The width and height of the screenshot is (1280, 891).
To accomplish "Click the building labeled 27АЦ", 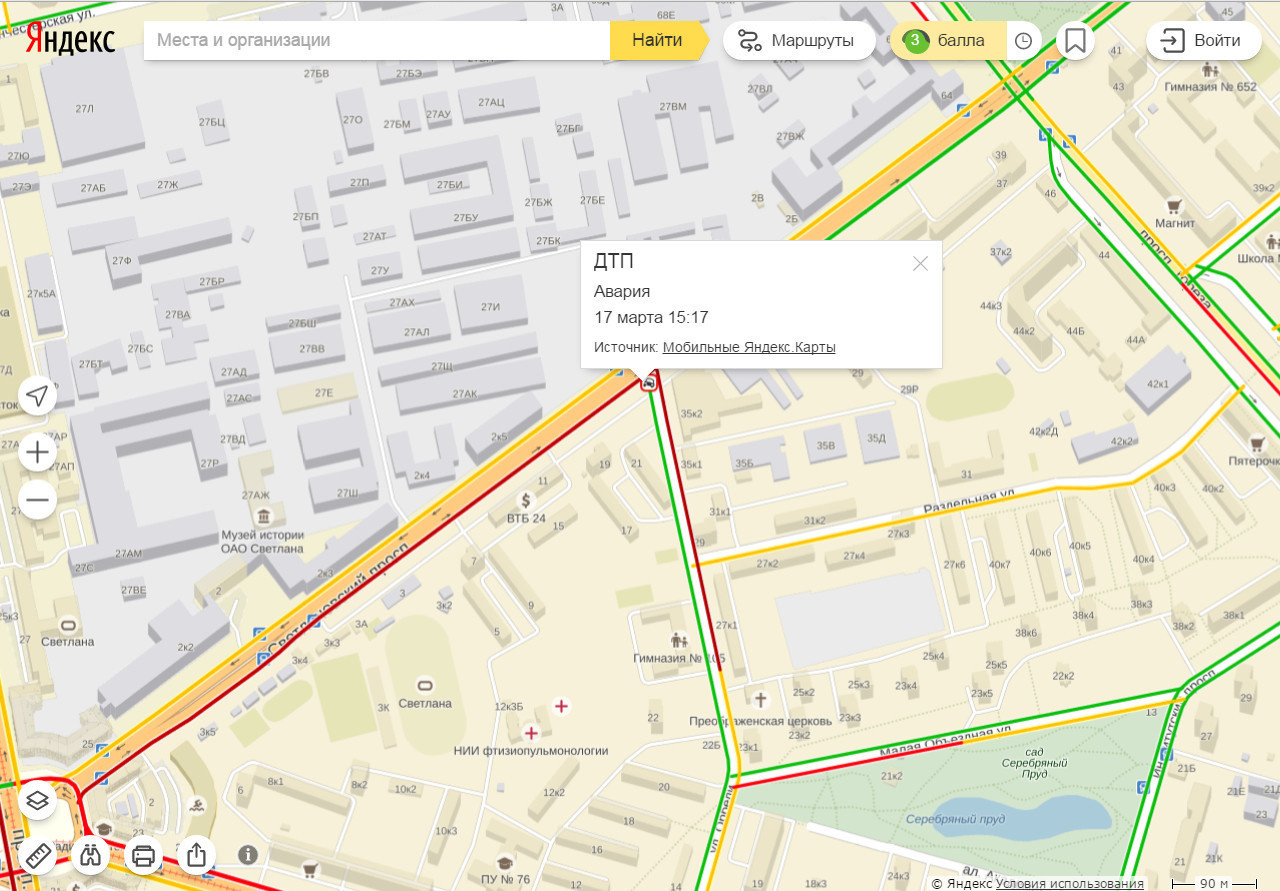I will (x=491, y=102).
